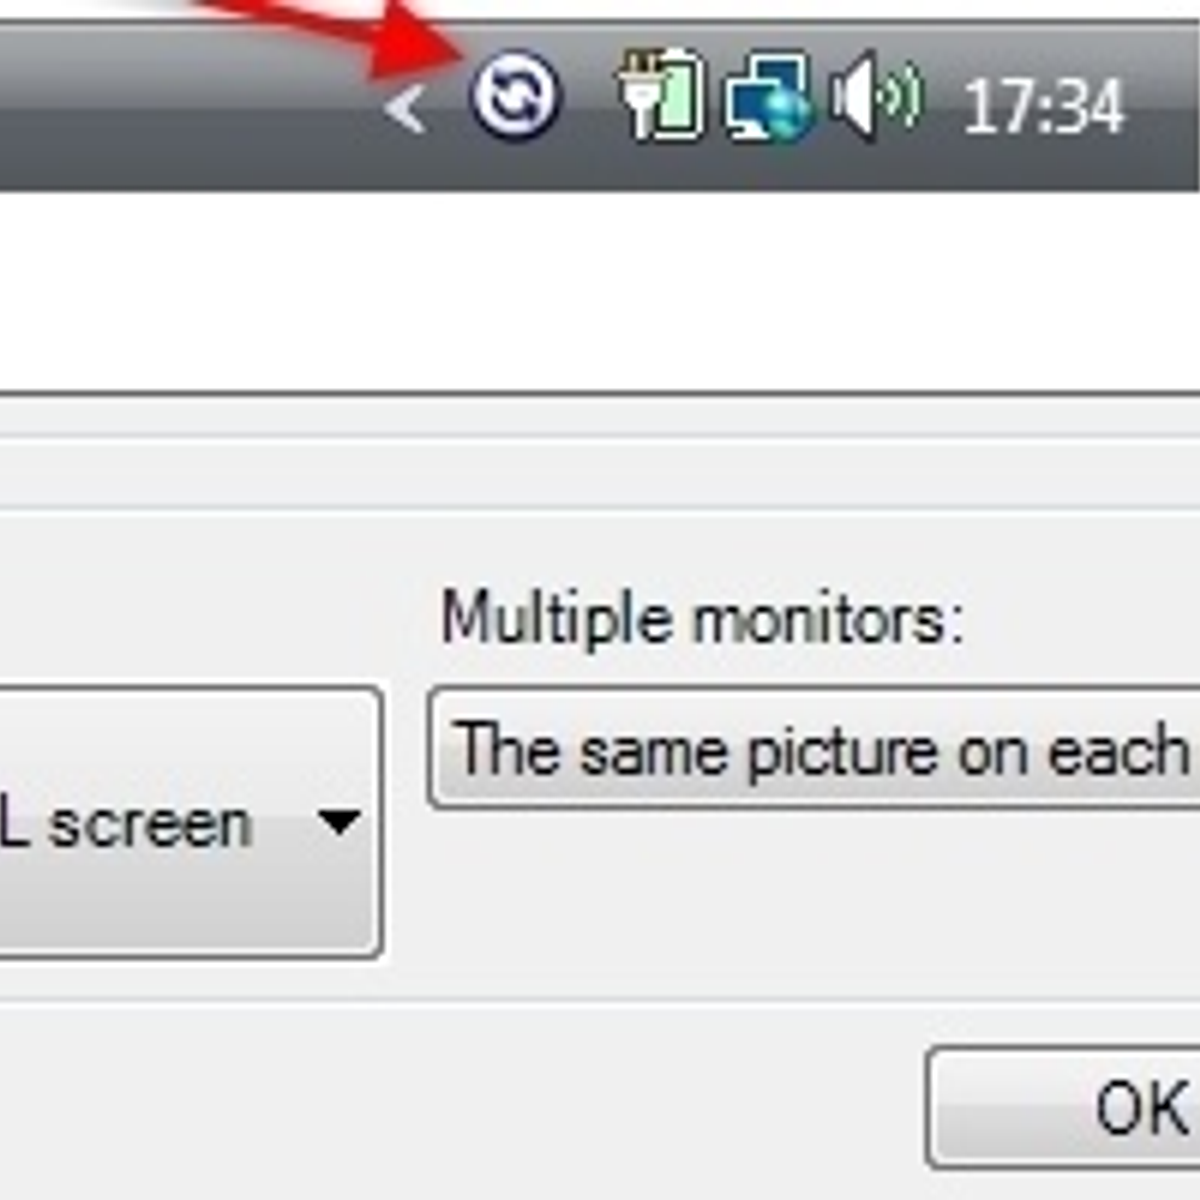
Task: Click the 'screen' text in the left dropdown
Action: pyautogui.click(x=151, y=826)
